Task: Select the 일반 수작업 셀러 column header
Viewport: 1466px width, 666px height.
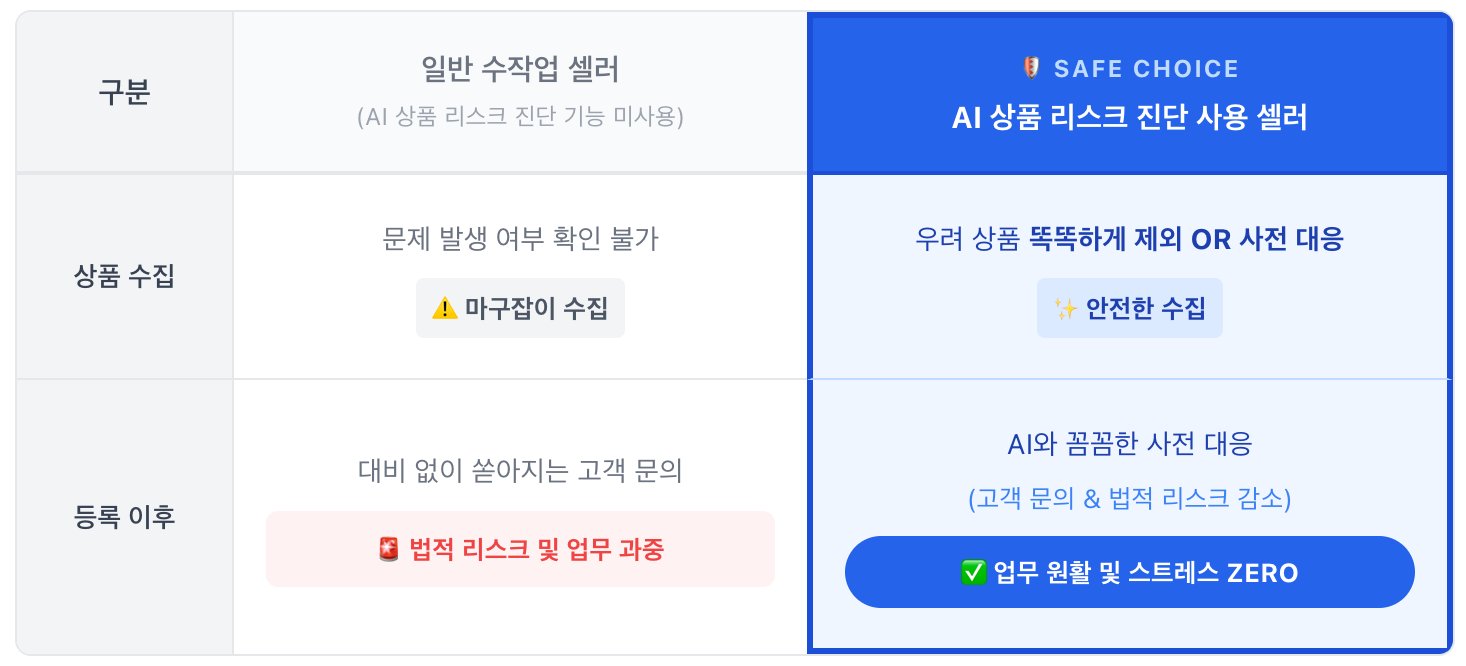Action: pyautogui.click(x=520, y=69)
